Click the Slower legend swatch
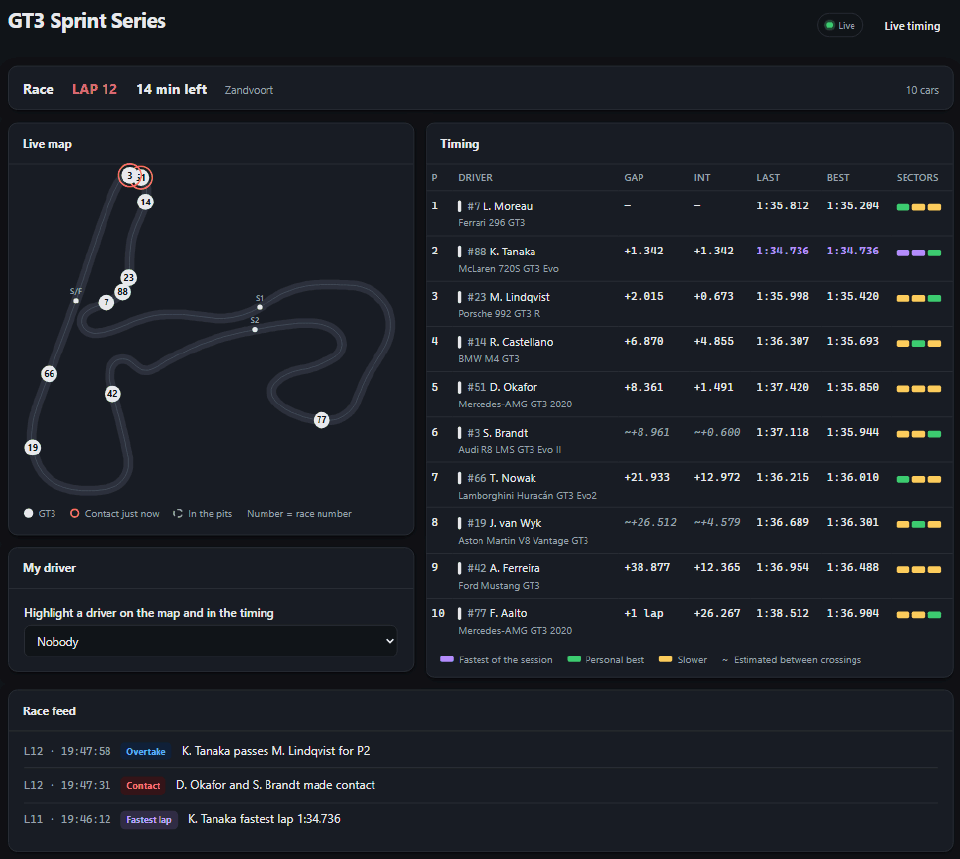 coord(666,659)
